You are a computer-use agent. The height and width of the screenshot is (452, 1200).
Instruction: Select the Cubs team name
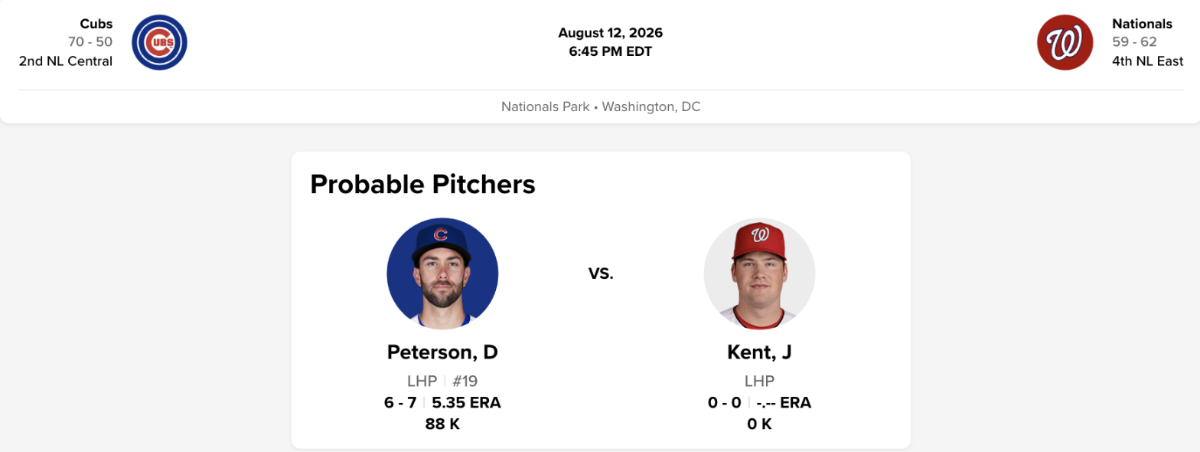click(96, 23)
